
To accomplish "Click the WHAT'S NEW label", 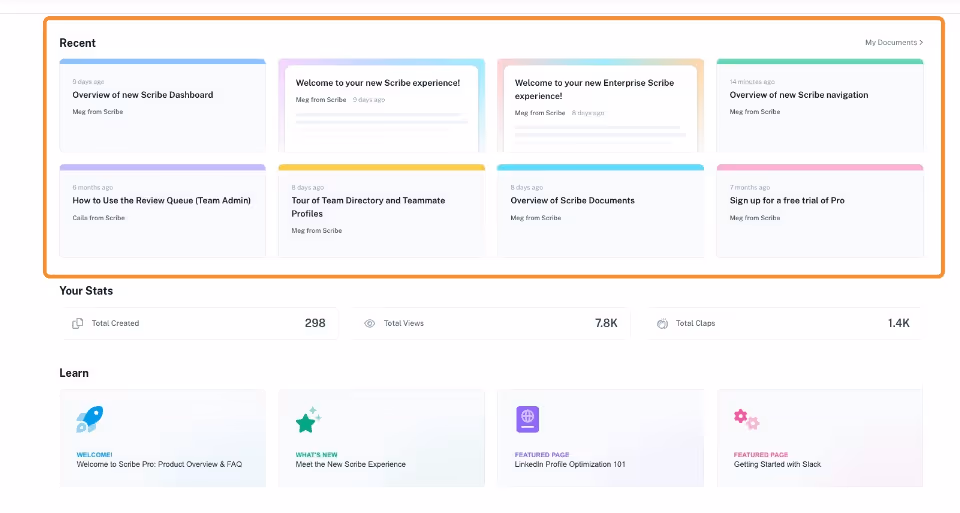I will (x=317, y=455).
